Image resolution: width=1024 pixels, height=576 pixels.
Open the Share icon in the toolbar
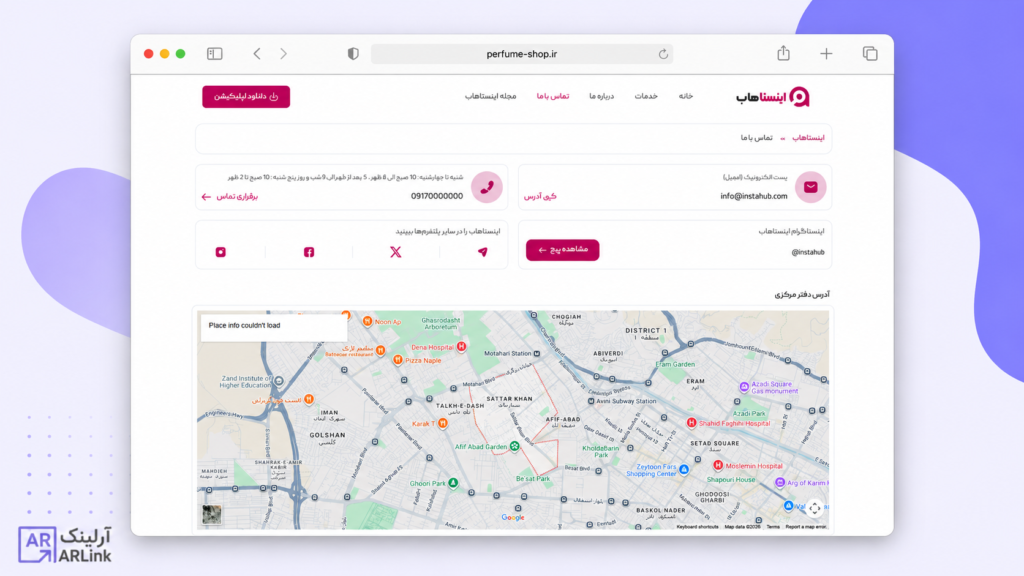click(x=783, y=53)
